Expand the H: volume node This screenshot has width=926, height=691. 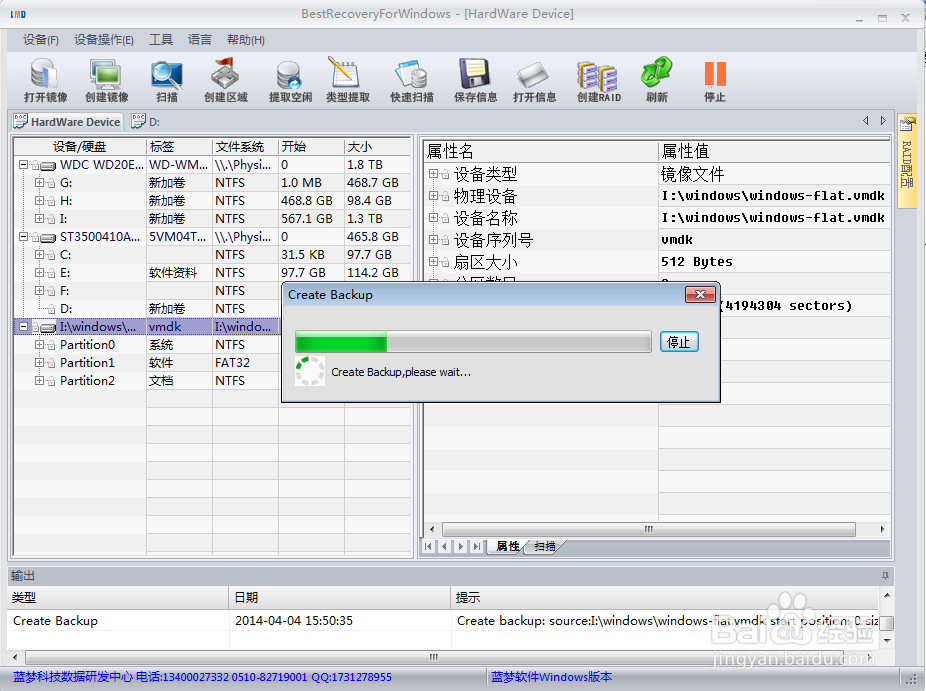point(39,201)
